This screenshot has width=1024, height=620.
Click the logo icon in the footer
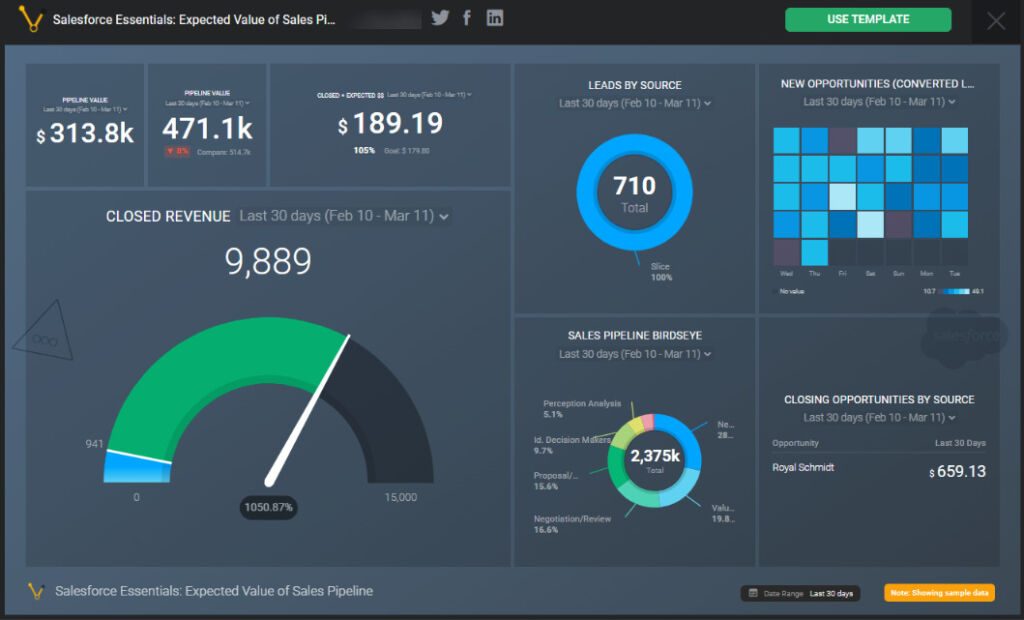coord(36,591)
